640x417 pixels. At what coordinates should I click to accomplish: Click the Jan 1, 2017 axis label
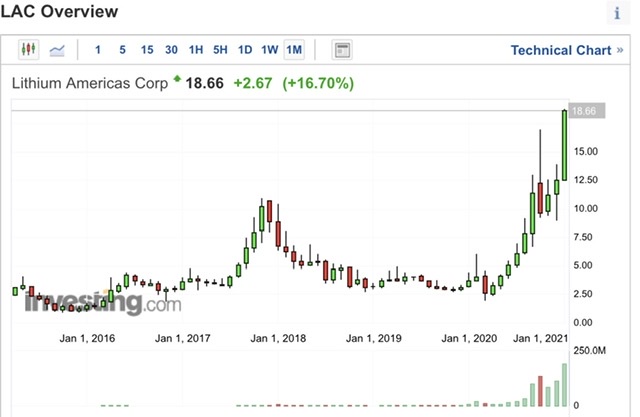(x=182, y=338)
